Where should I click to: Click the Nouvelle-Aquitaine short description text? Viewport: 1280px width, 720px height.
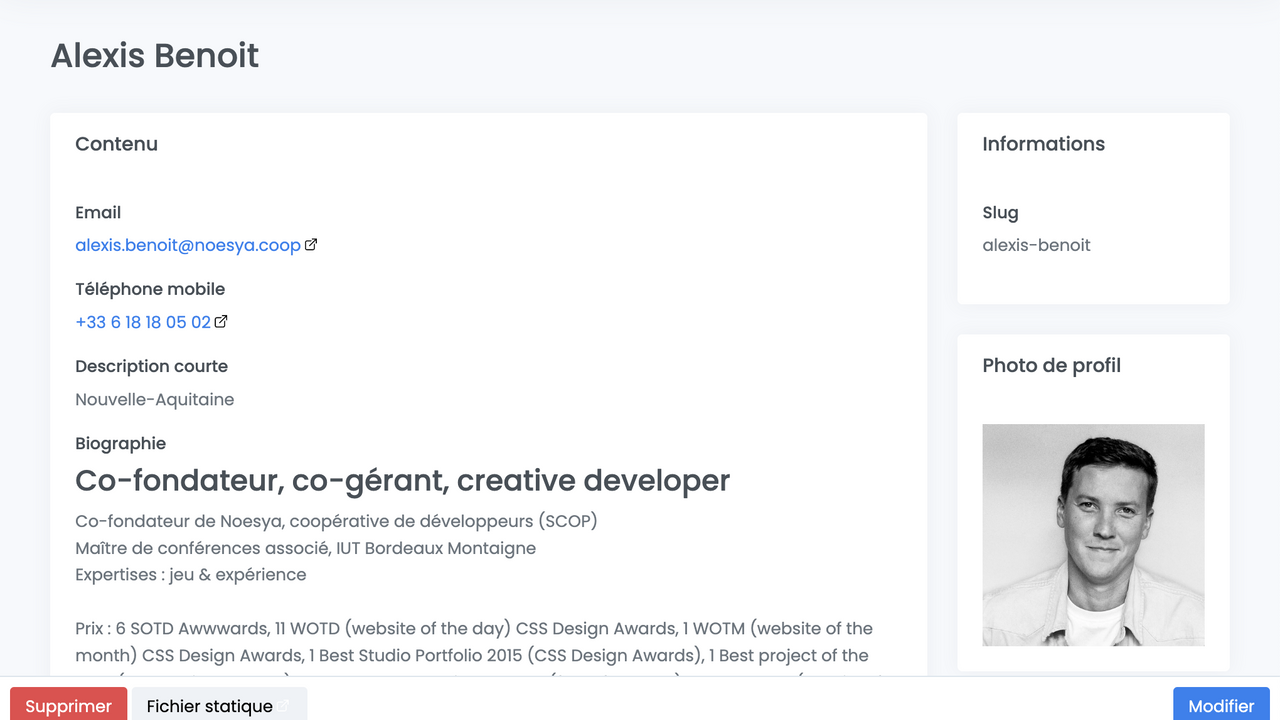155,400
